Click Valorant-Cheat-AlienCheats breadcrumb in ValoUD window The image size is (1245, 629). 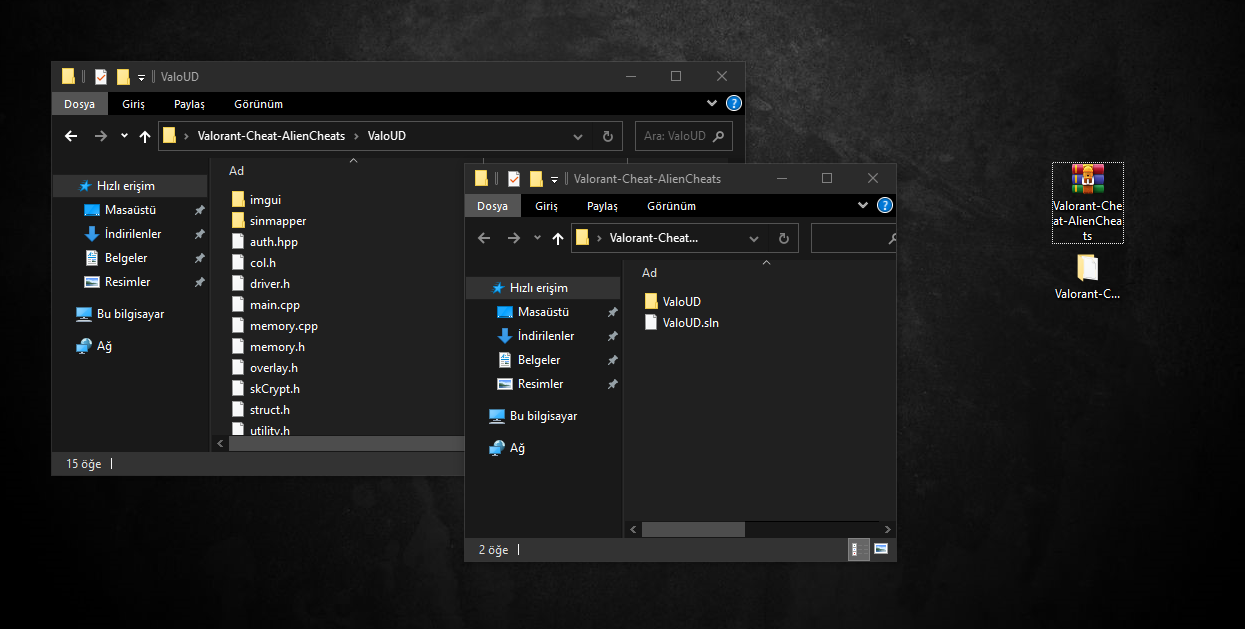271,136
